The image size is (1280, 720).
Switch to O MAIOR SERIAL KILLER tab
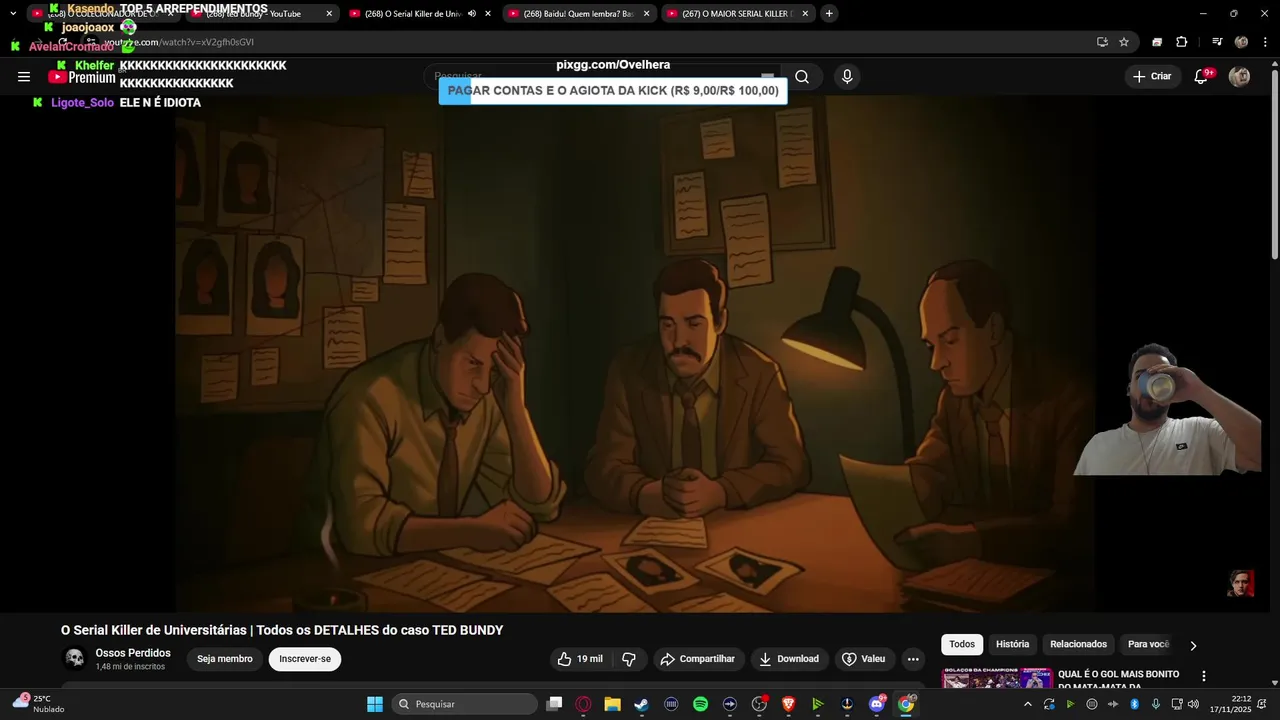737,13
